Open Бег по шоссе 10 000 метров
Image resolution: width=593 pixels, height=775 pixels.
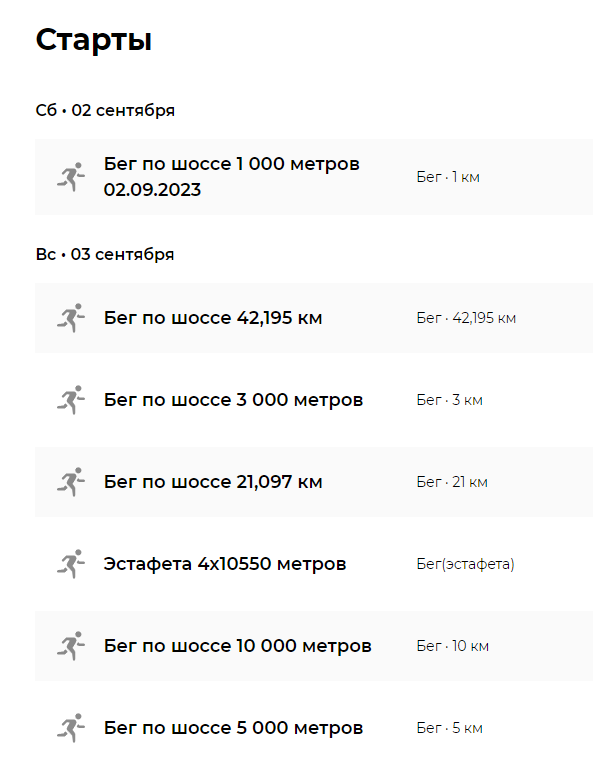(x=238, y=646)
